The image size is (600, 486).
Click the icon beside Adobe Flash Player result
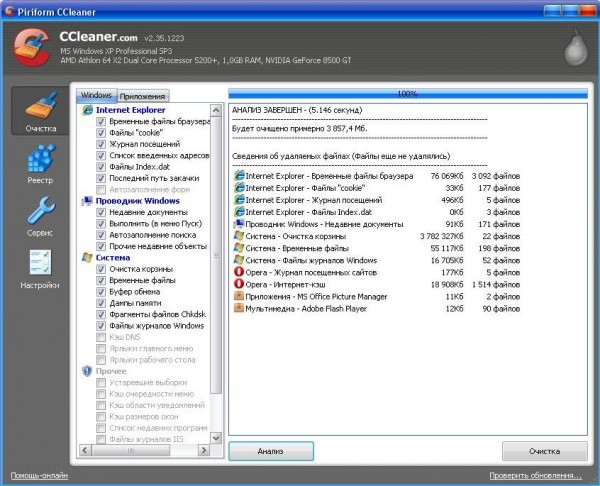click(239, 308)
